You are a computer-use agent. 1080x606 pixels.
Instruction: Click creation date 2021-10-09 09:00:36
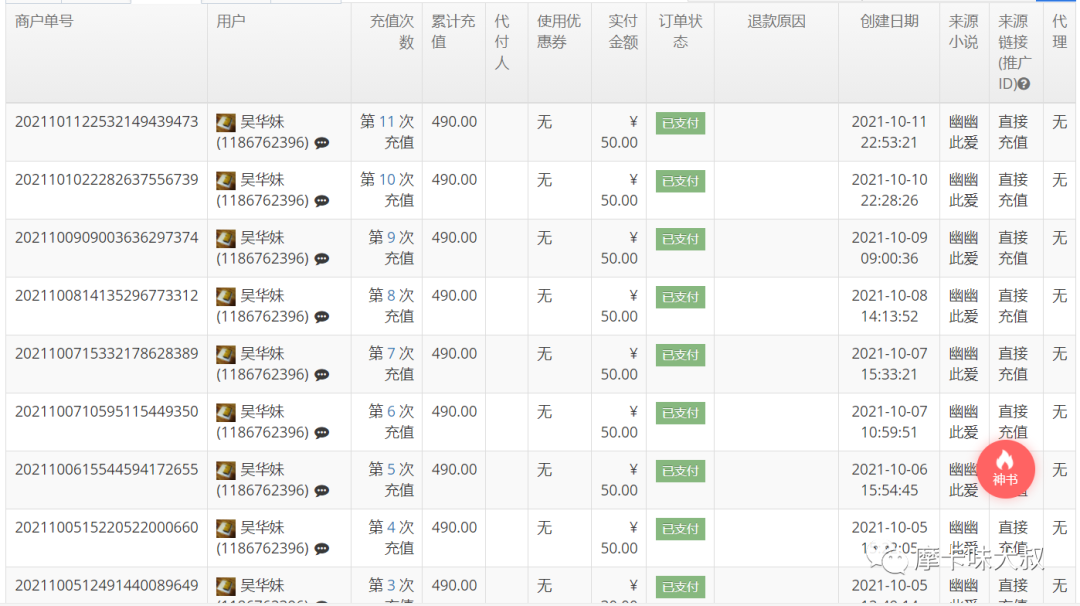pos(889,248)
